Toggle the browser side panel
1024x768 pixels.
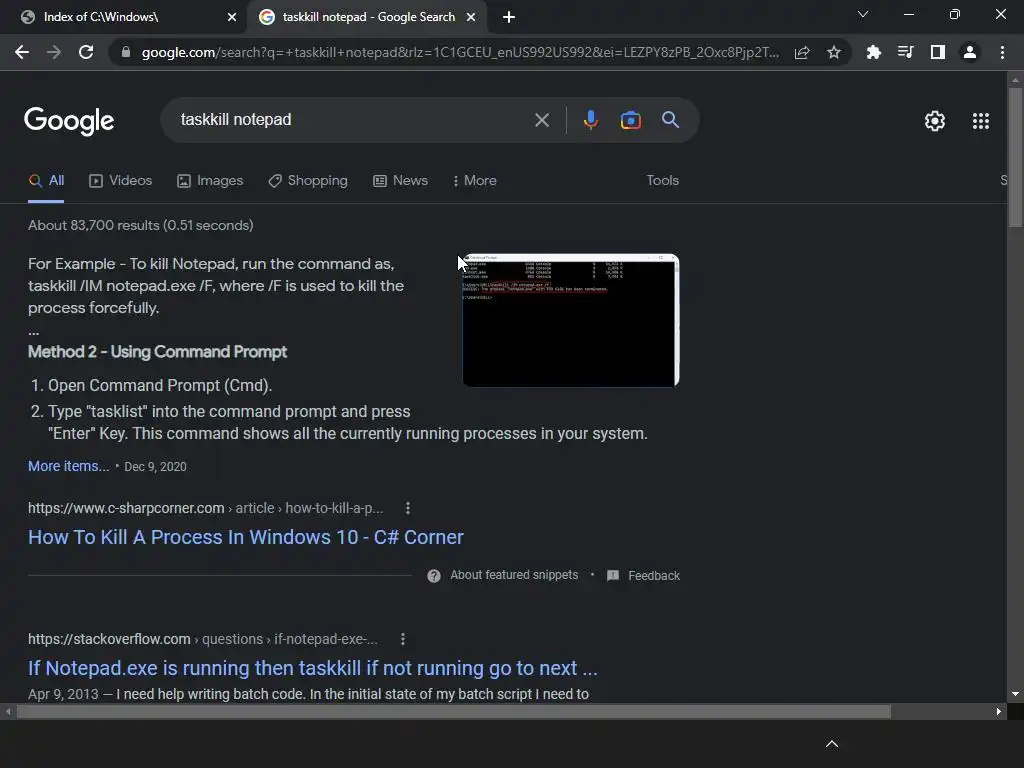(938, 52)
